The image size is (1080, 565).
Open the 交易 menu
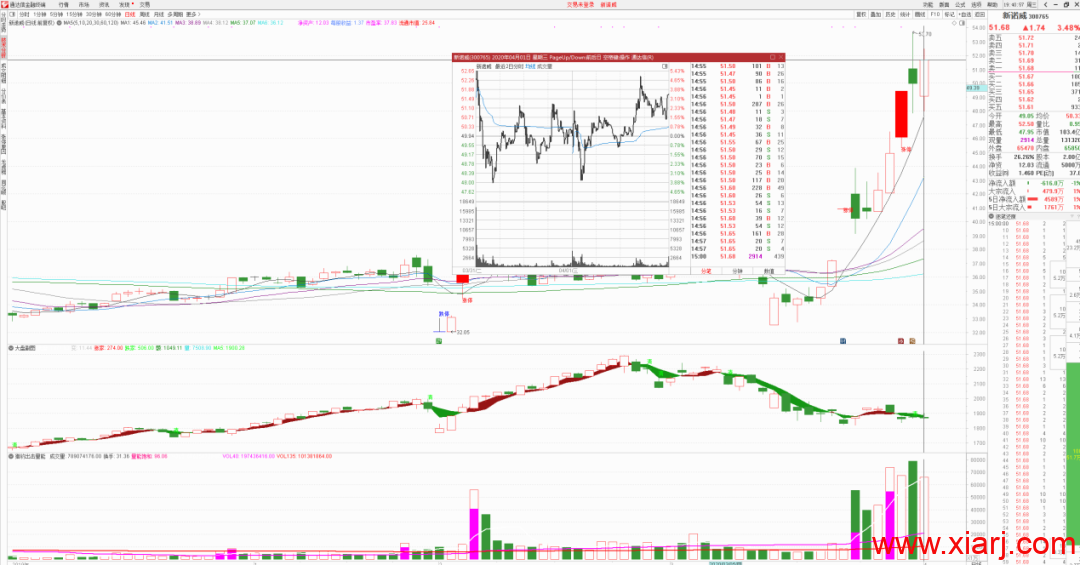pos(145,4)
